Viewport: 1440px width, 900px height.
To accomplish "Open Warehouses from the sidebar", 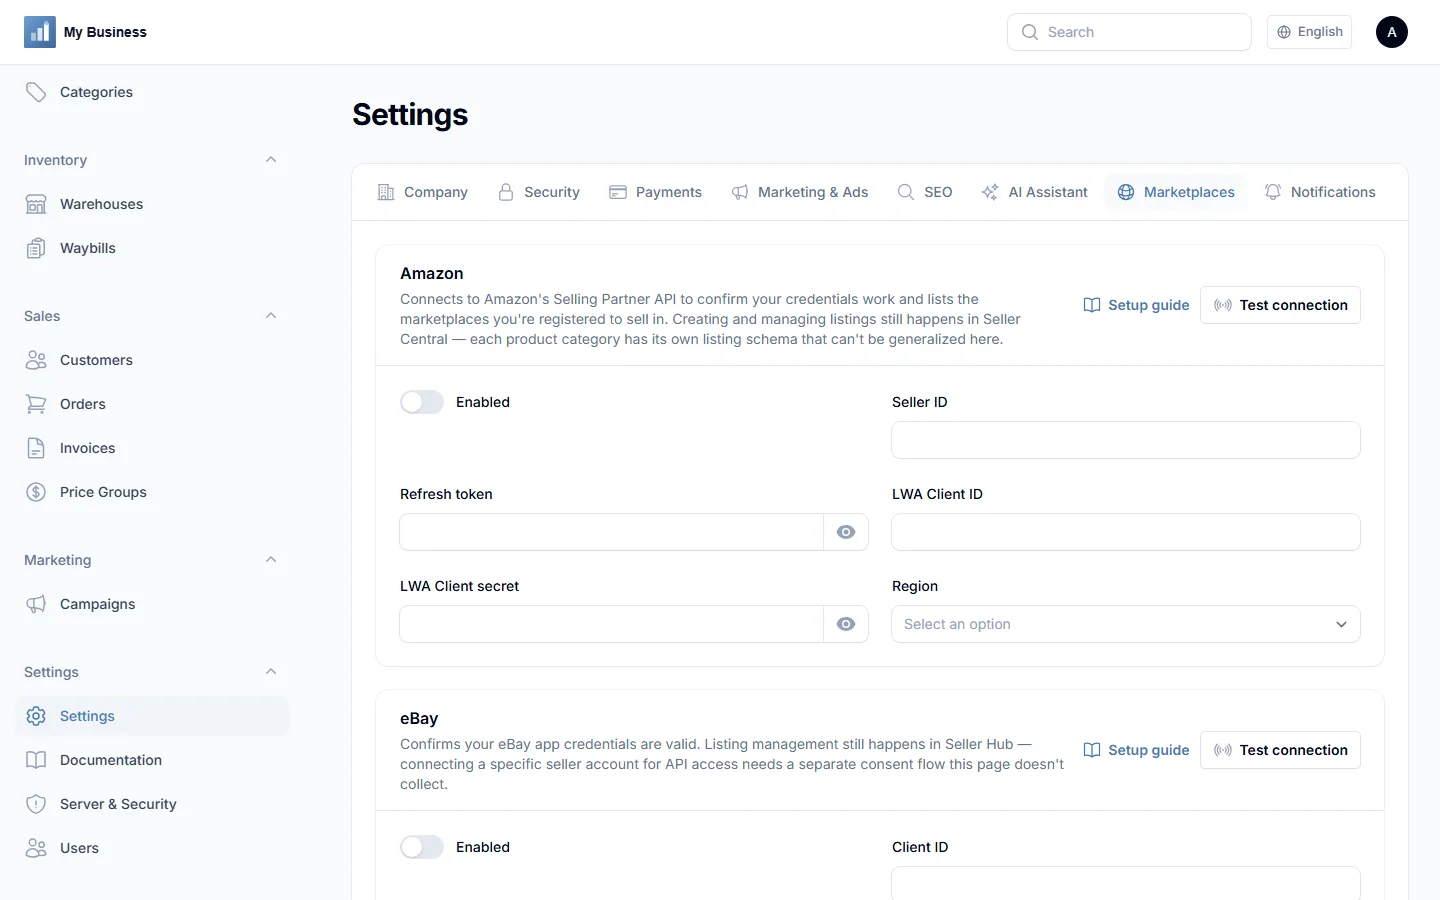I will pos(152,204).
